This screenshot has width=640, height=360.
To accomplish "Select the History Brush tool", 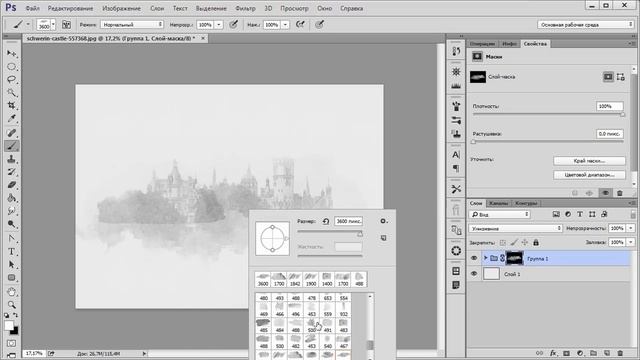I will click(x=11, y=172).
